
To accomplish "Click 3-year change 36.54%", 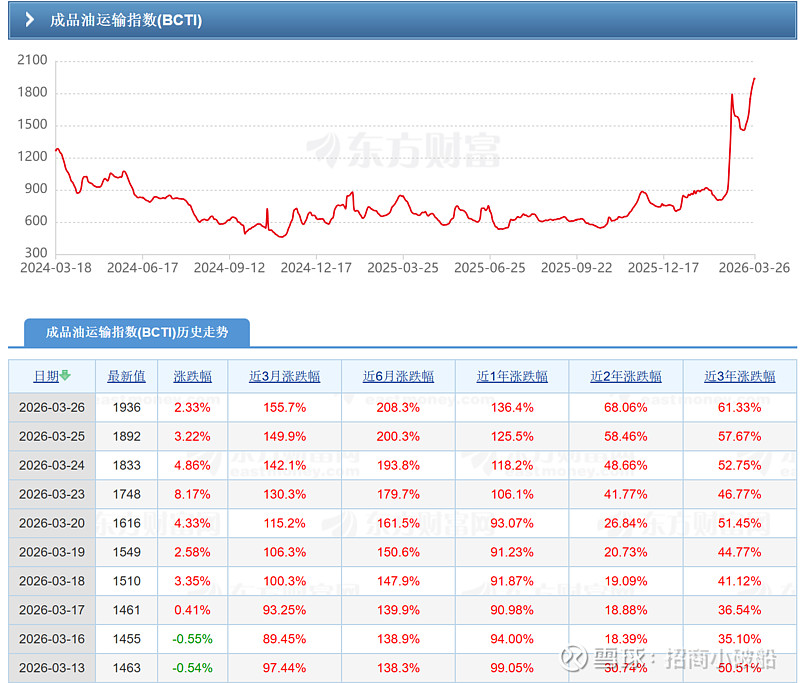I will [740, 610].
